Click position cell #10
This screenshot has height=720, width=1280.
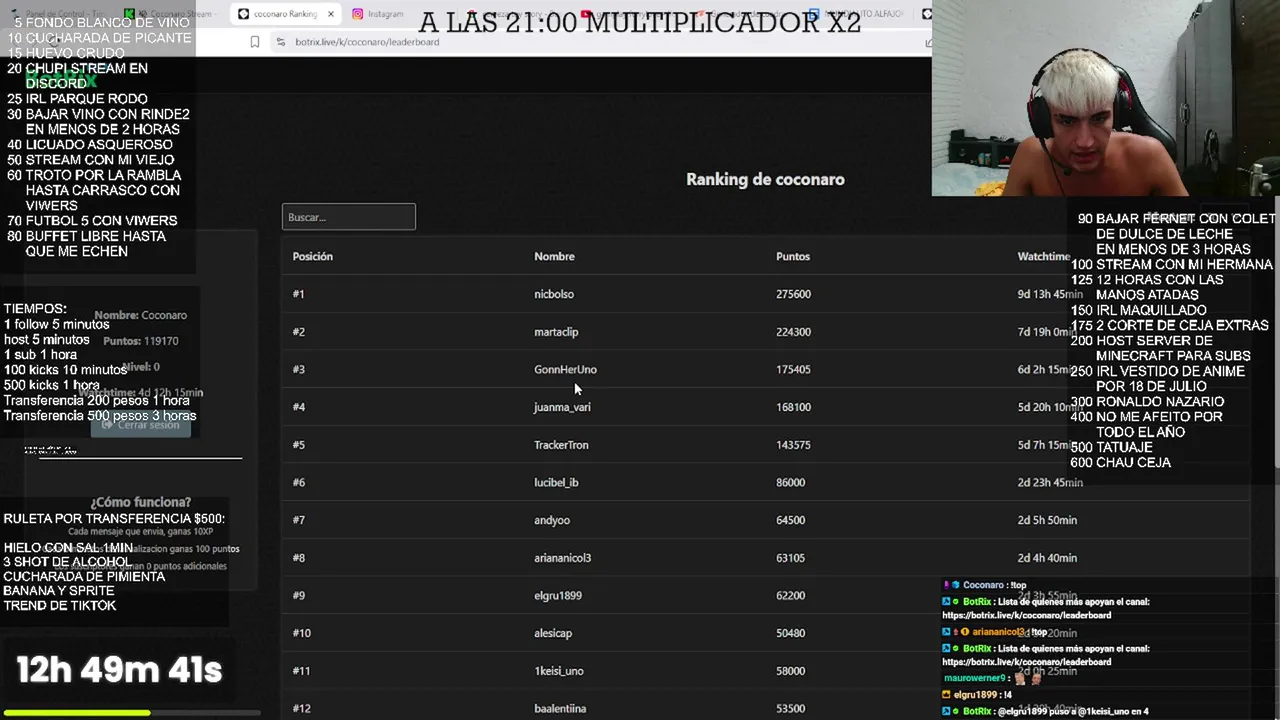pyautogui.click(x=301, y=633)
